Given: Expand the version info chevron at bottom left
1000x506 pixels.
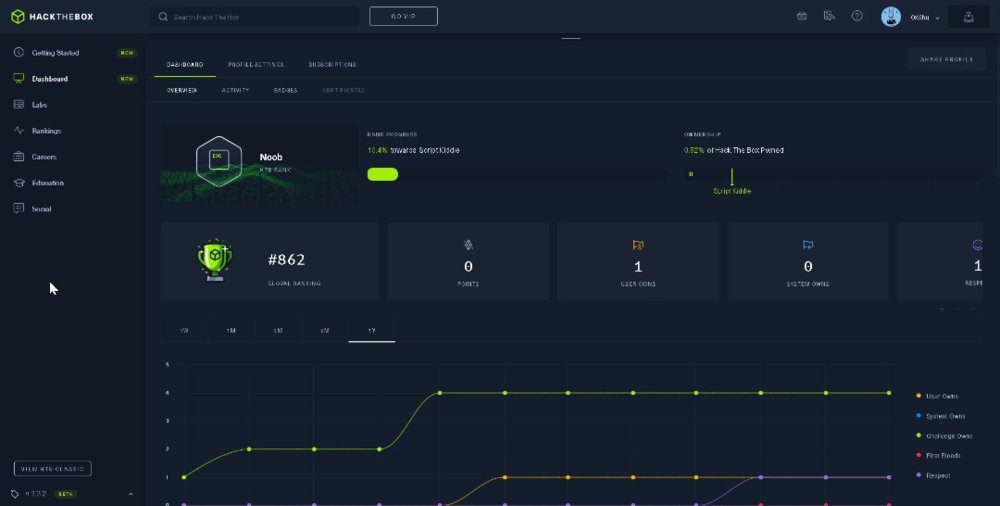Looking at the screenshot, I should 131,494.
